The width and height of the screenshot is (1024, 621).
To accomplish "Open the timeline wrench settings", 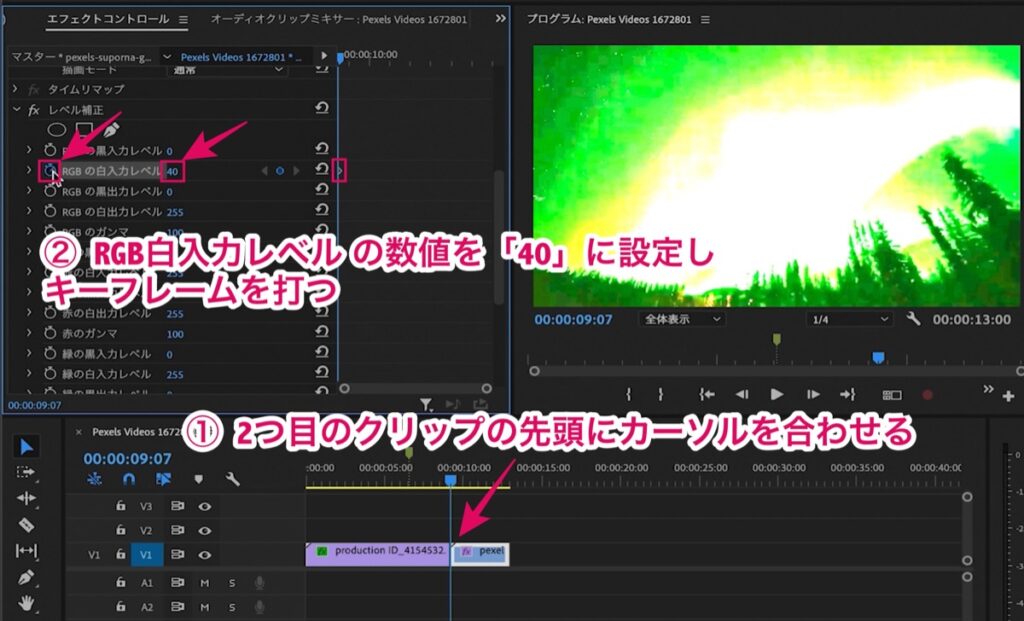I will pos(232,480).
